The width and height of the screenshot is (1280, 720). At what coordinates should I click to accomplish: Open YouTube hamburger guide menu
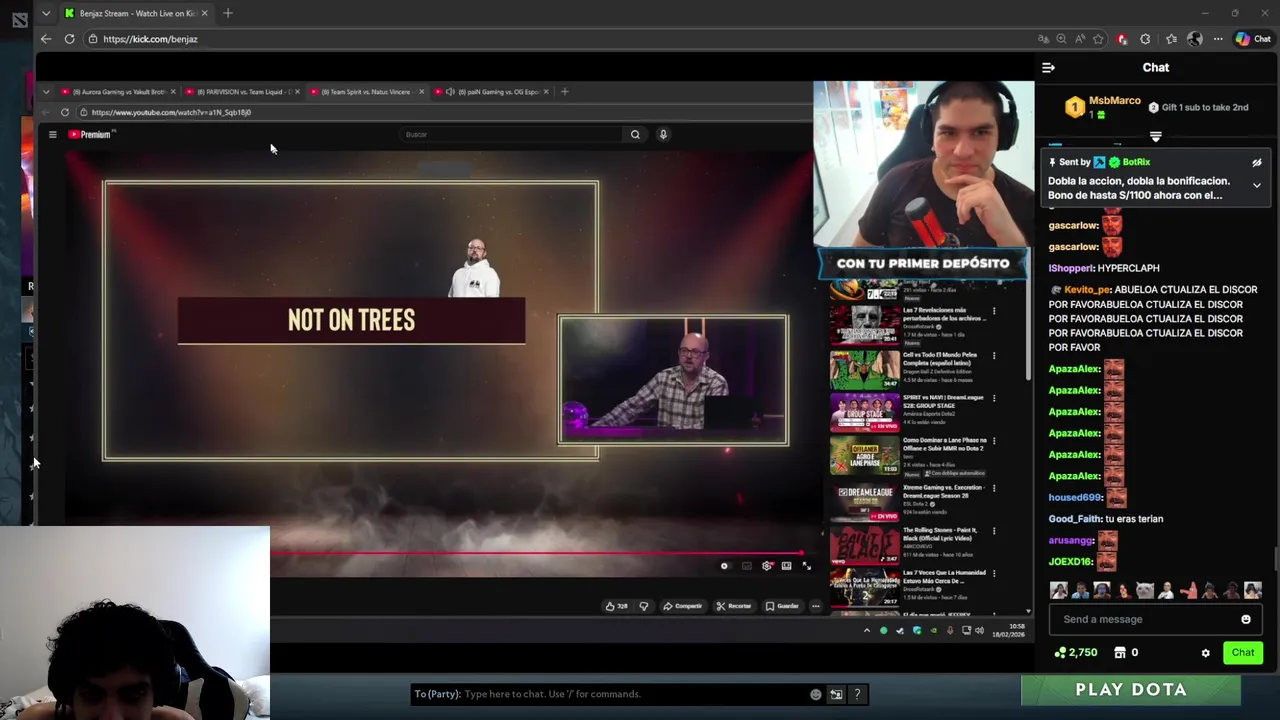coord(52,134)
